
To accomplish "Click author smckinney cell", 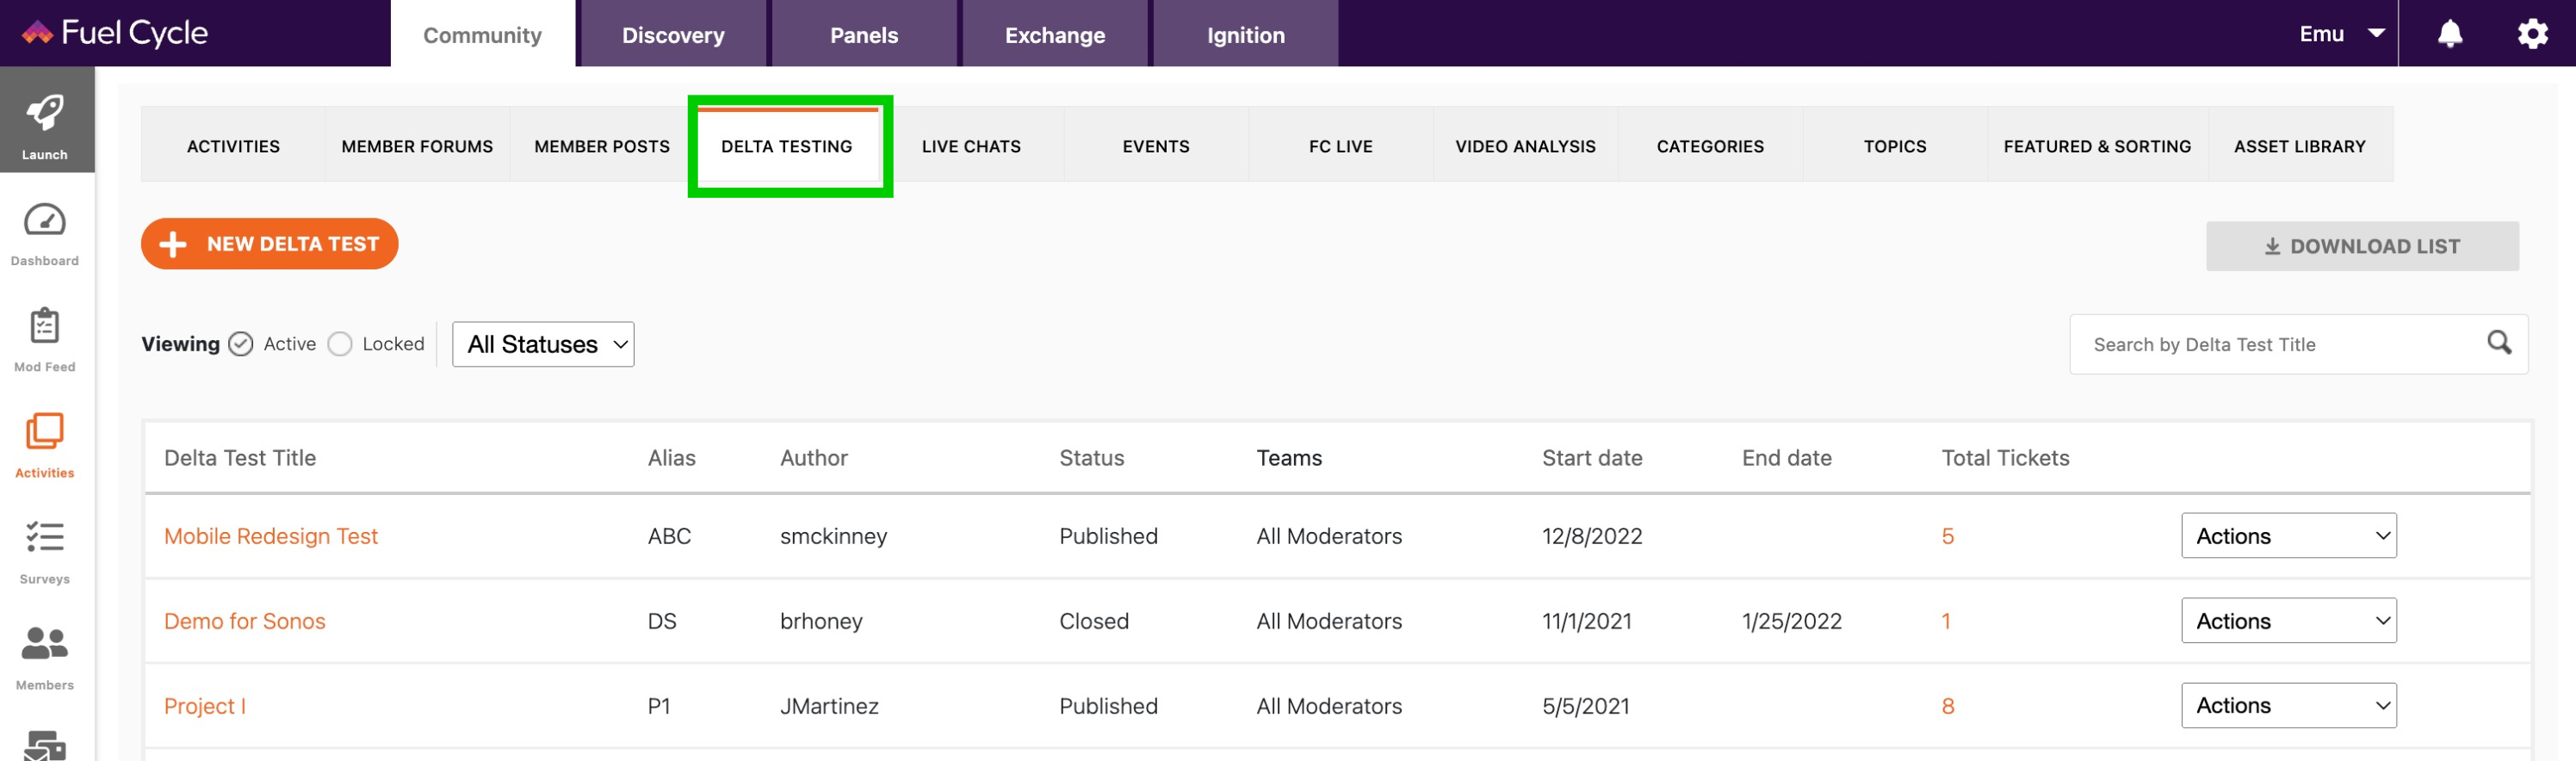I will click(x=834, y=536).
